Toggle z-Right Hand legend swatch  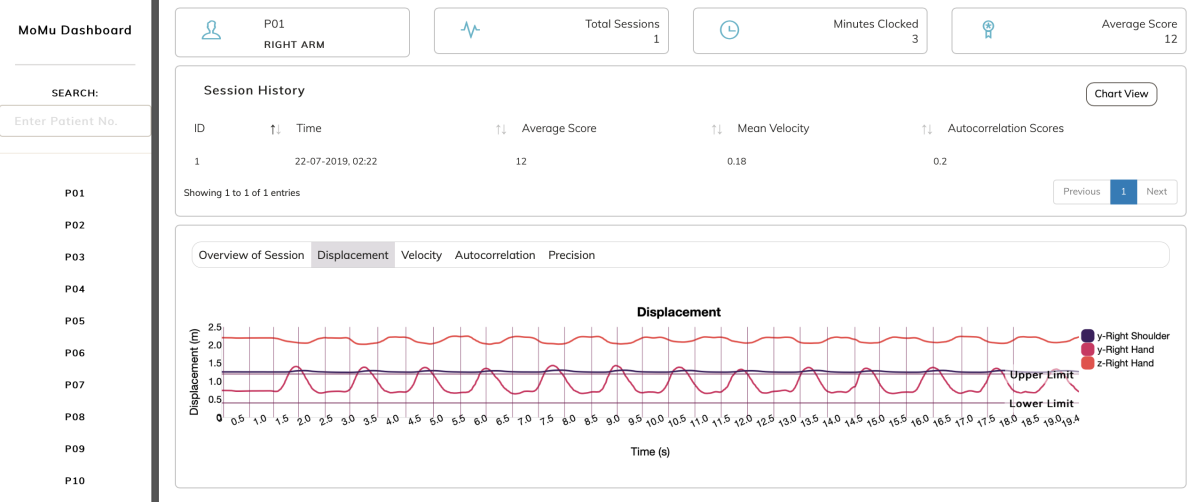pos(1088,363)
